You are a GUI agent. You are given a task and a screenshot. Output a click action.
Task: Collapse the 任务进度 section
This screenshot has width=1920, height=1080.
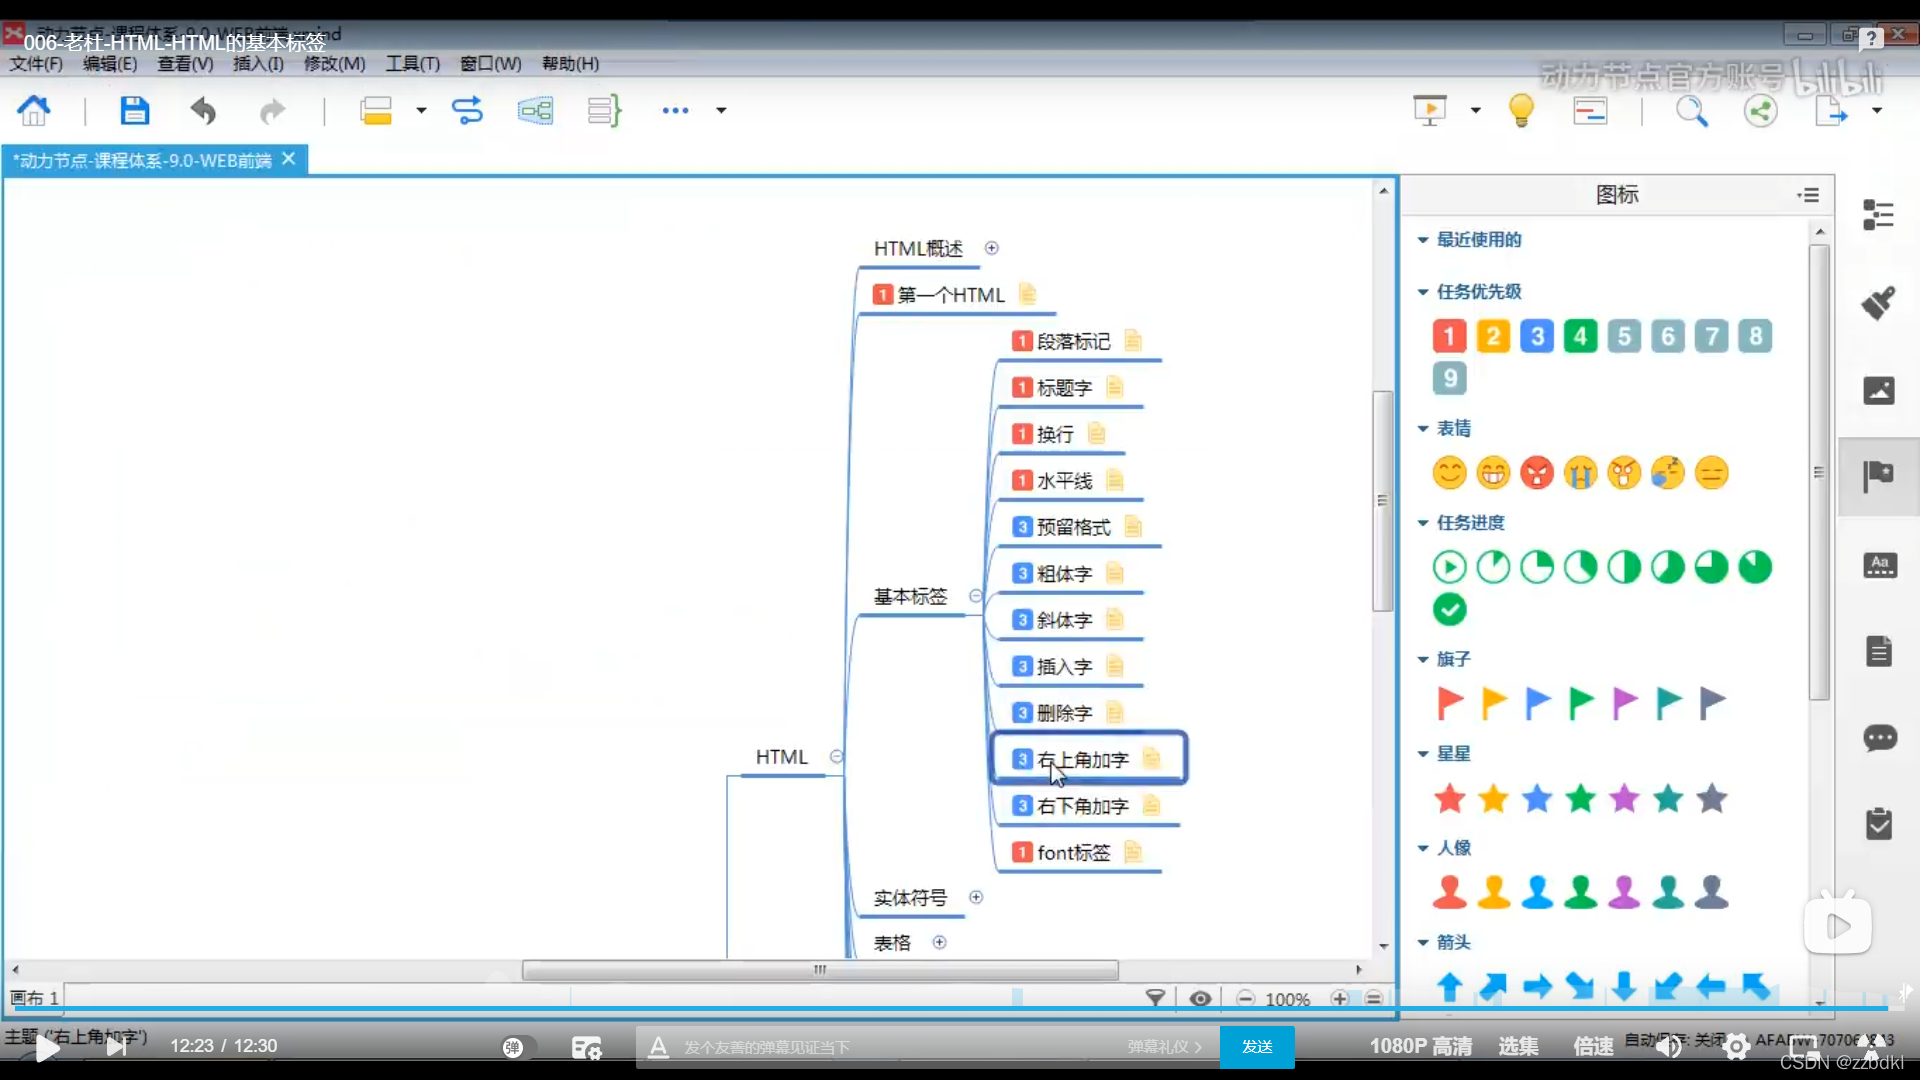tap(1422, 523)
